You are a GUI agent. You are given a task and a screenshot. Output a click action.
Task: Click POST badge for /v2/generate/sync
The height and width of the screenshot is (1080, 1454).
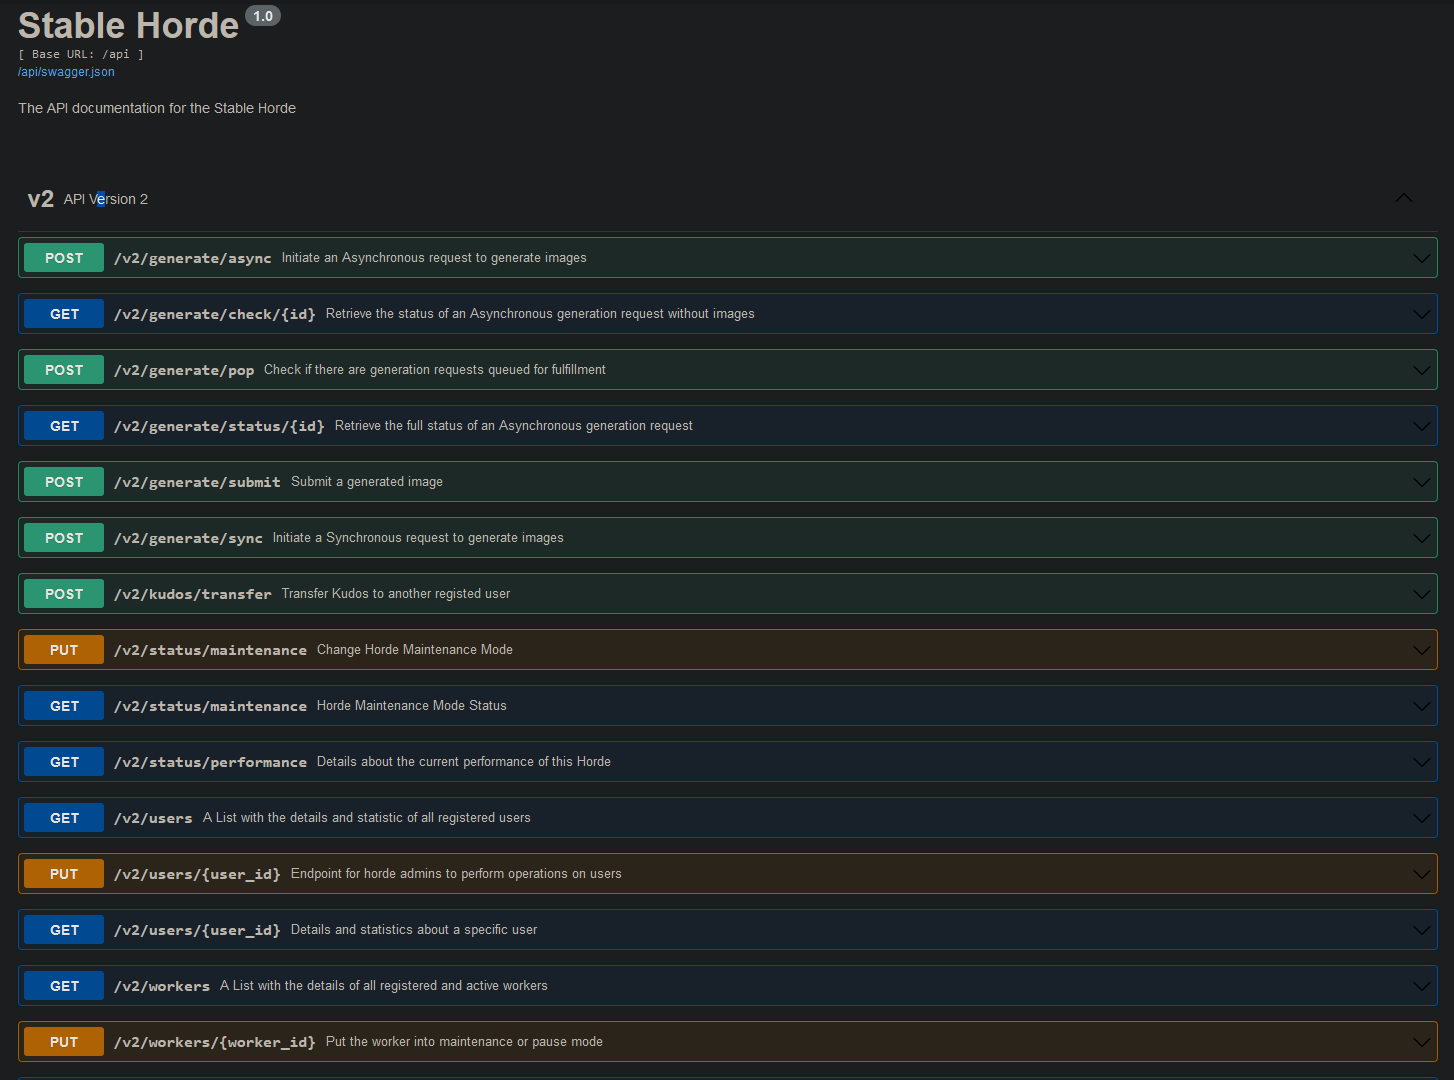(x=64, y=538)
